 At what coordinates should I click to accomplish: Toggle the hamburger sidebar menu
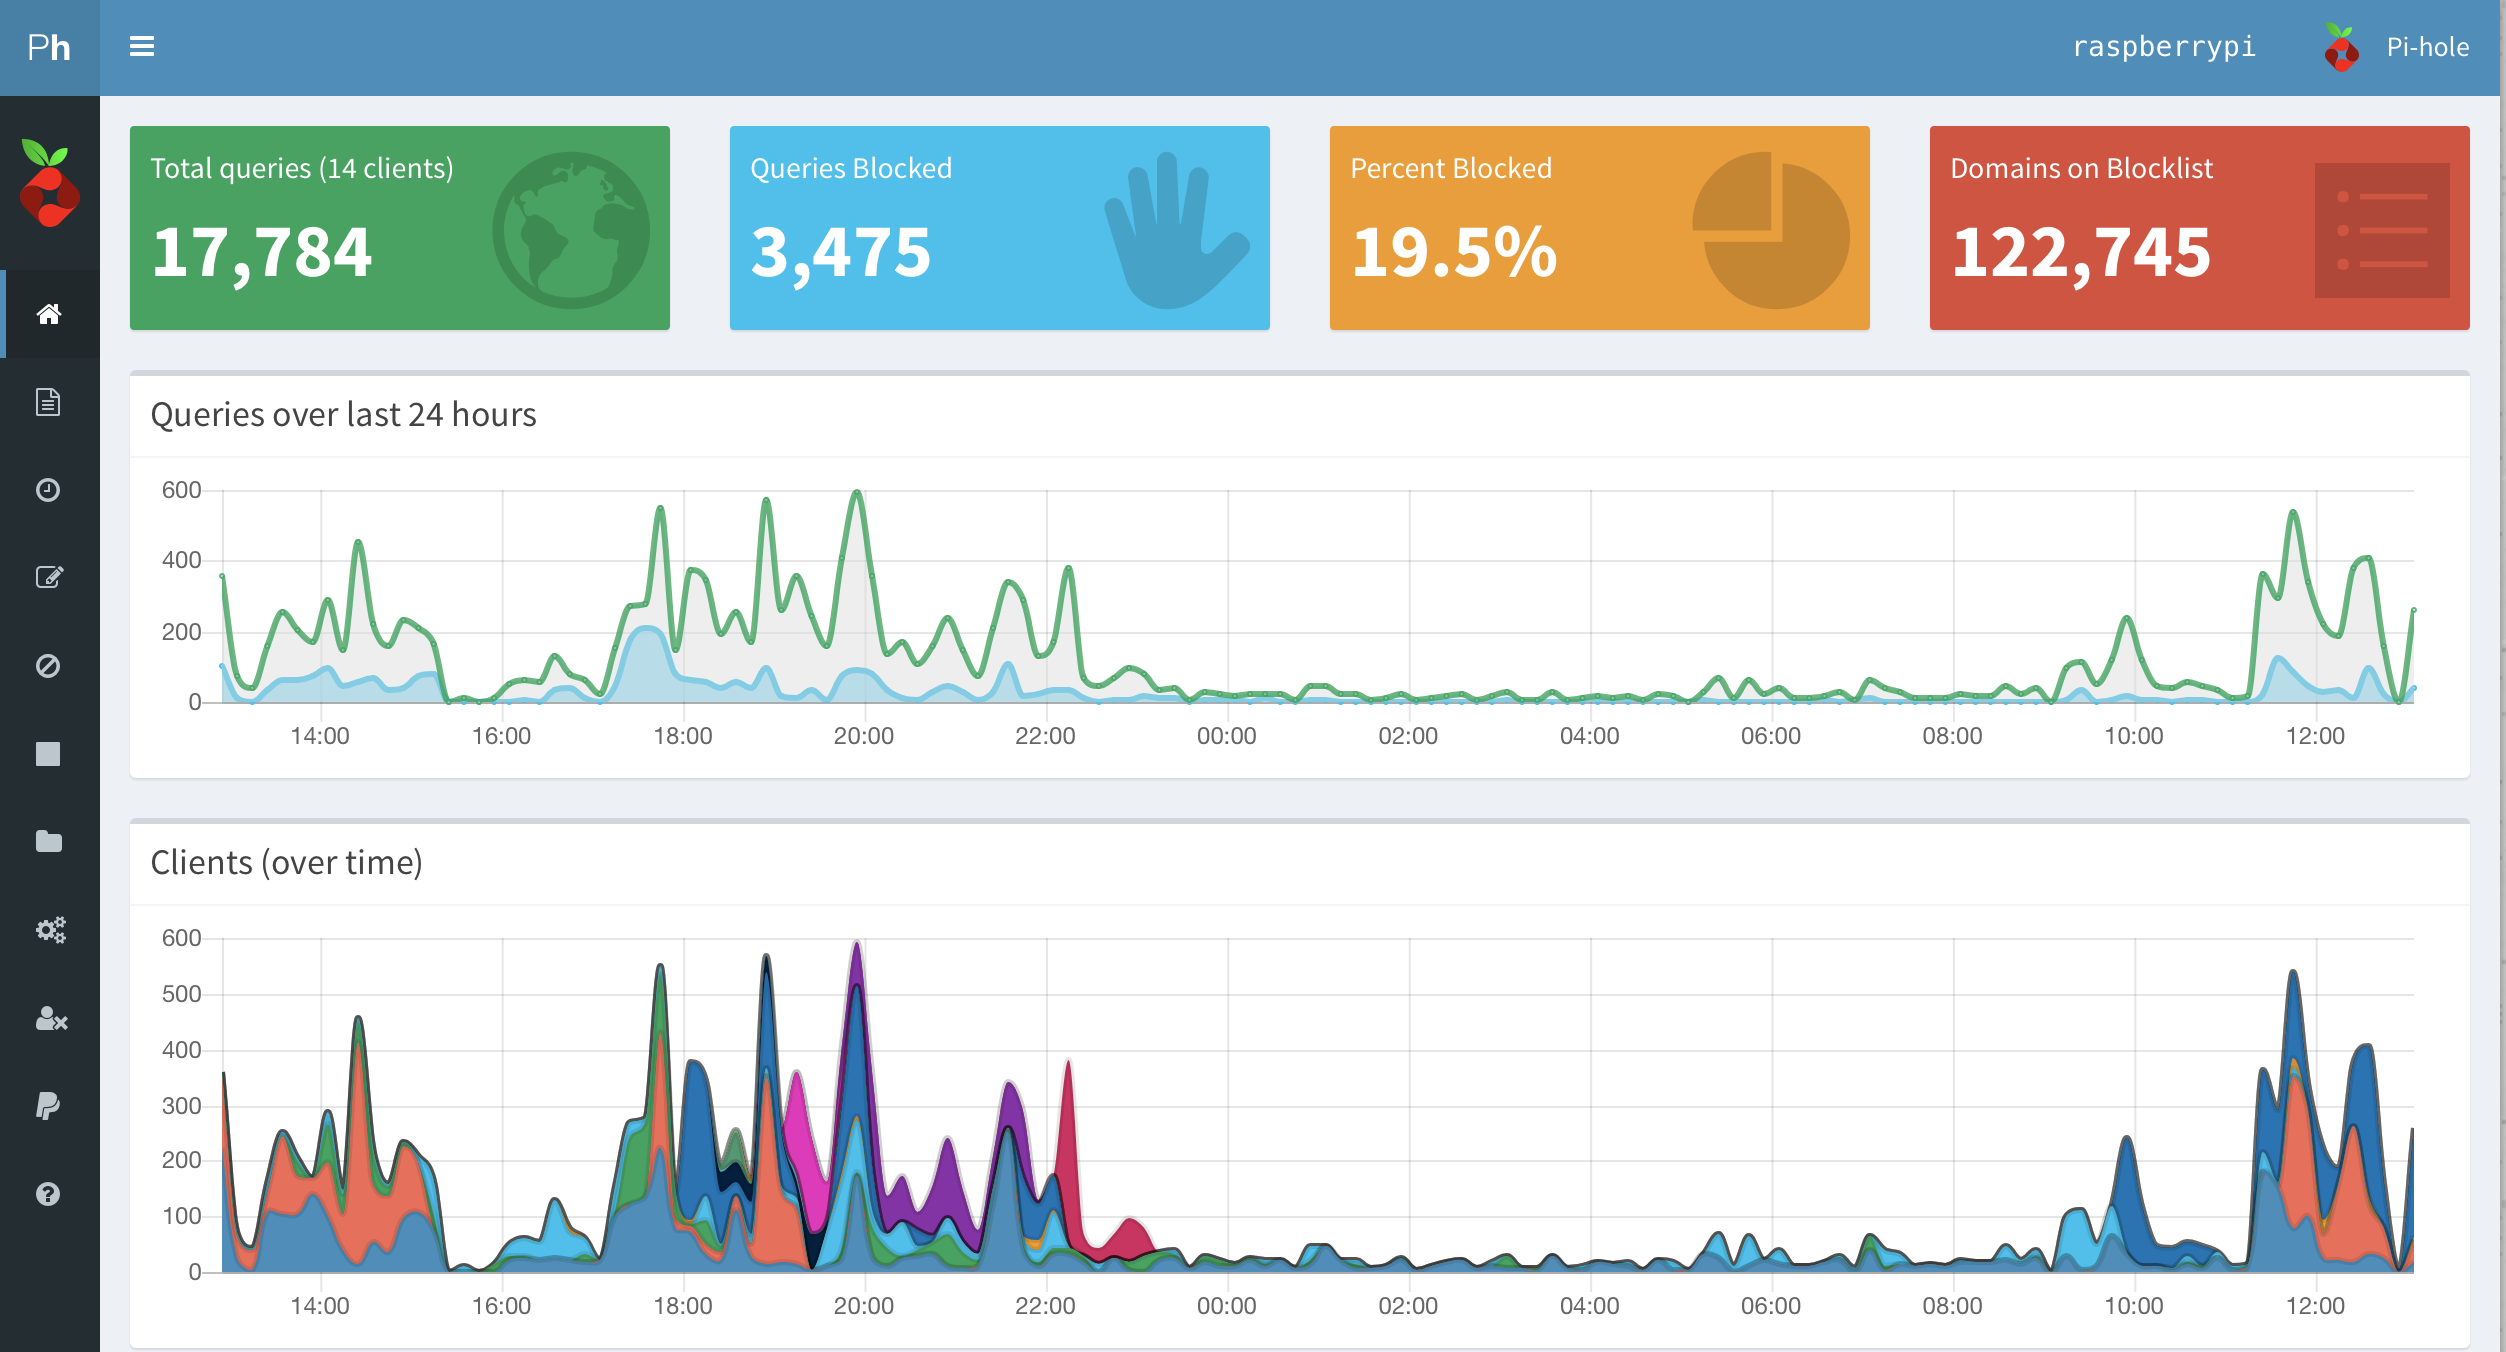(142, 46)
